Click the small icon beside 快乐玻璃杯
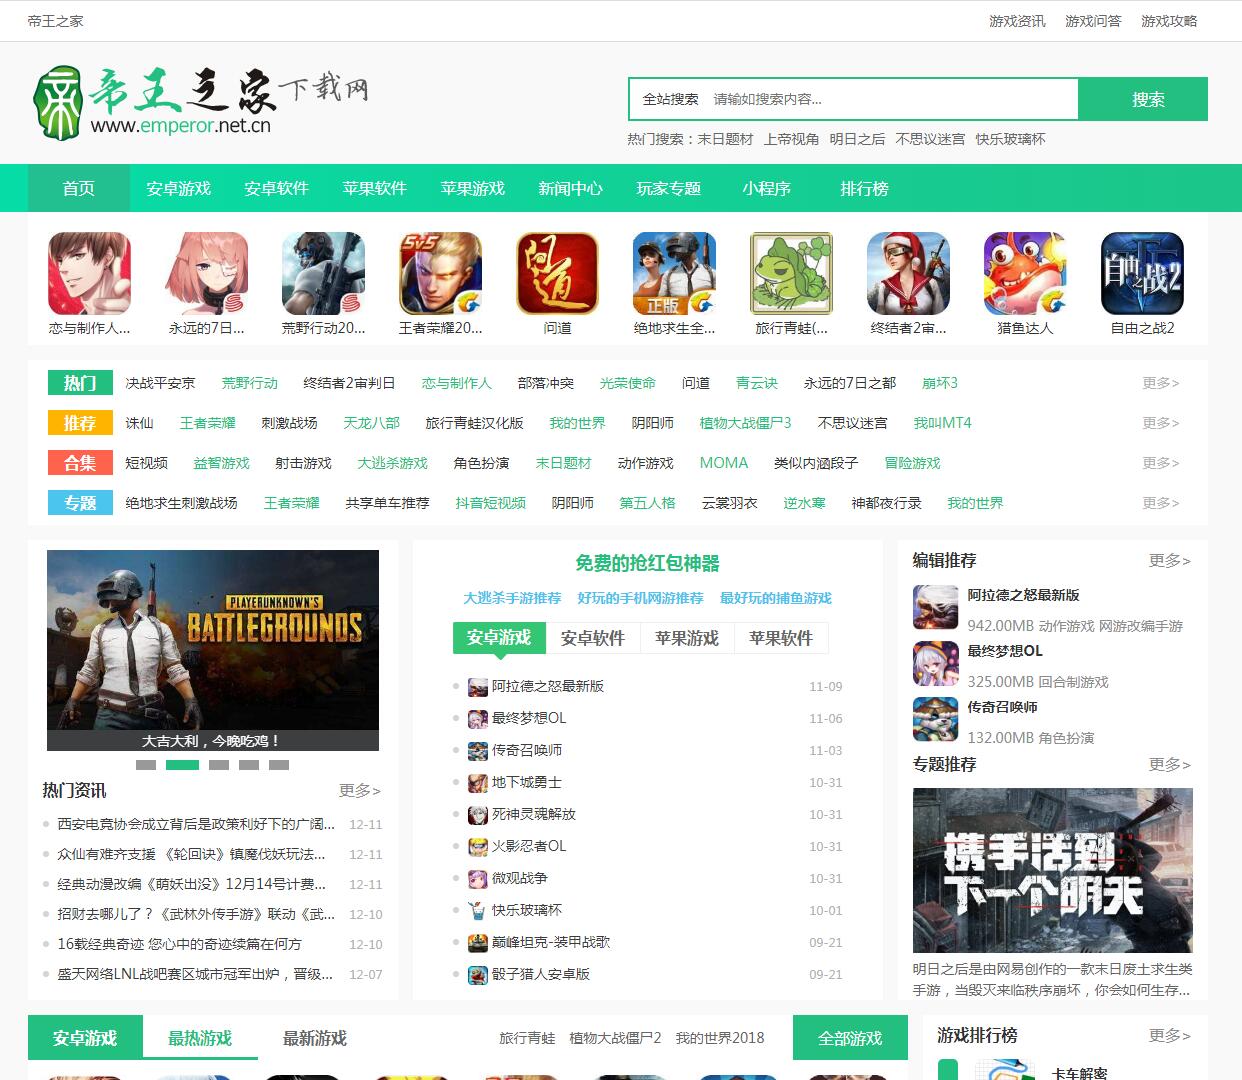The height and width of the screenshot is (1080, 1242). [x=478, y=910]
